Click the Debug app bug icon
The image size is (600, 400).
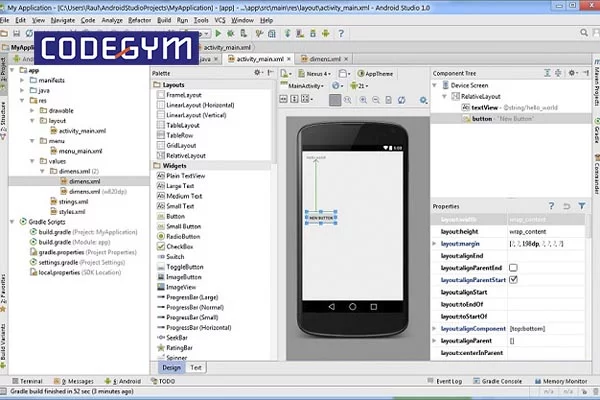click(x=230, y=34)
